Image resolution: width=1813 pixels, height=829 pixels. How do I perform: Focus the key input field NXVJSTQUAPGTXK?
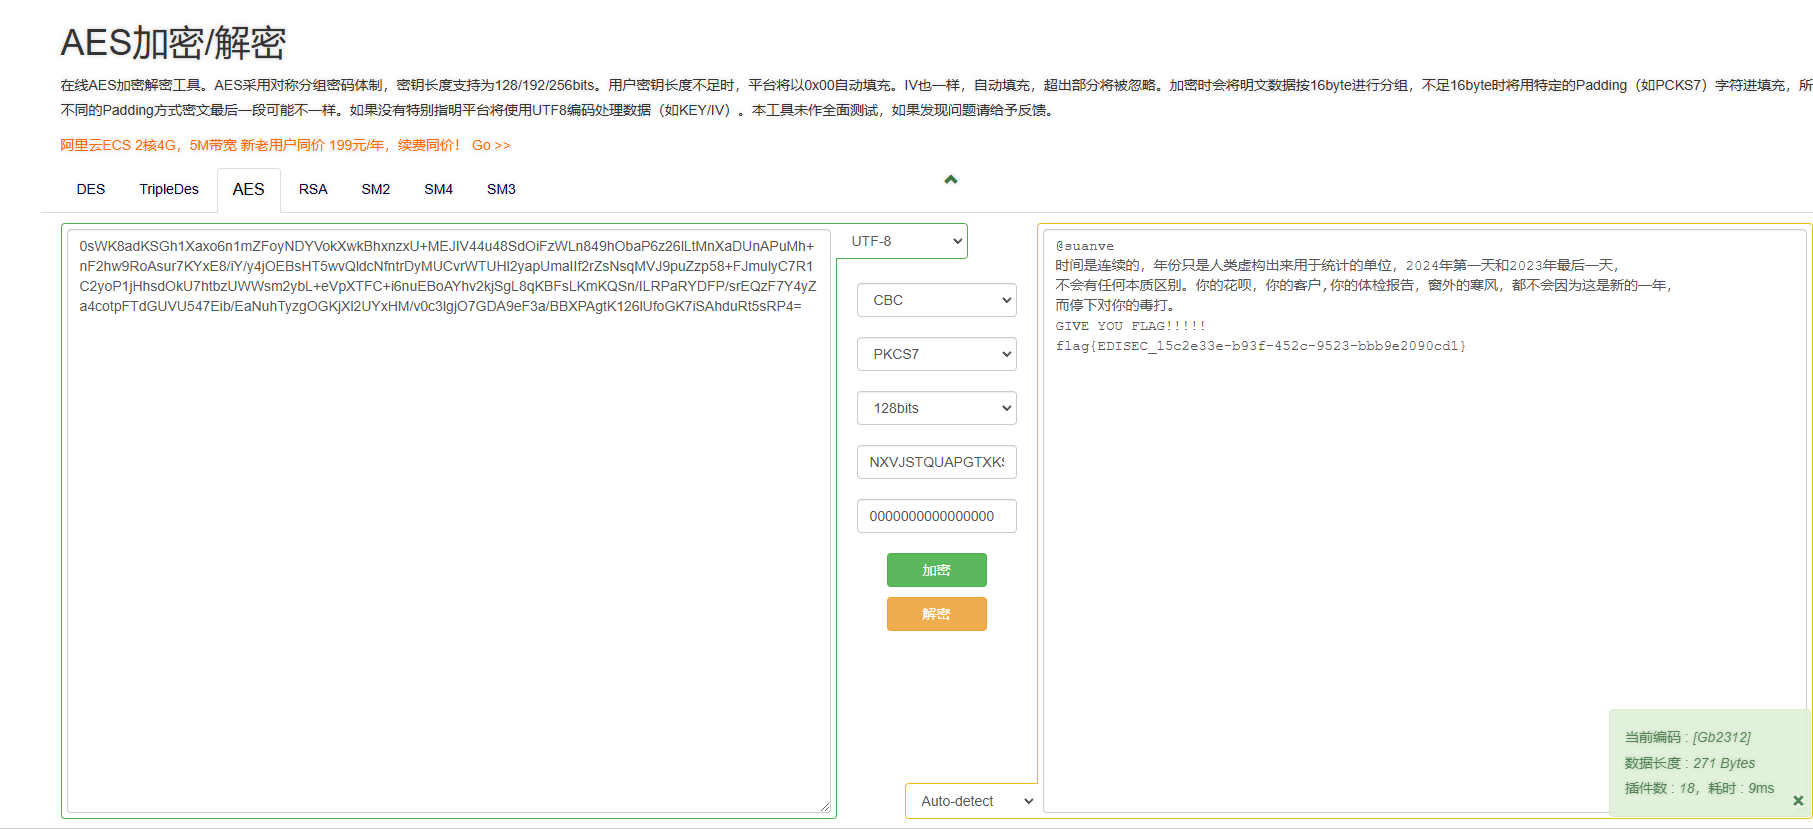click(936, 462)
